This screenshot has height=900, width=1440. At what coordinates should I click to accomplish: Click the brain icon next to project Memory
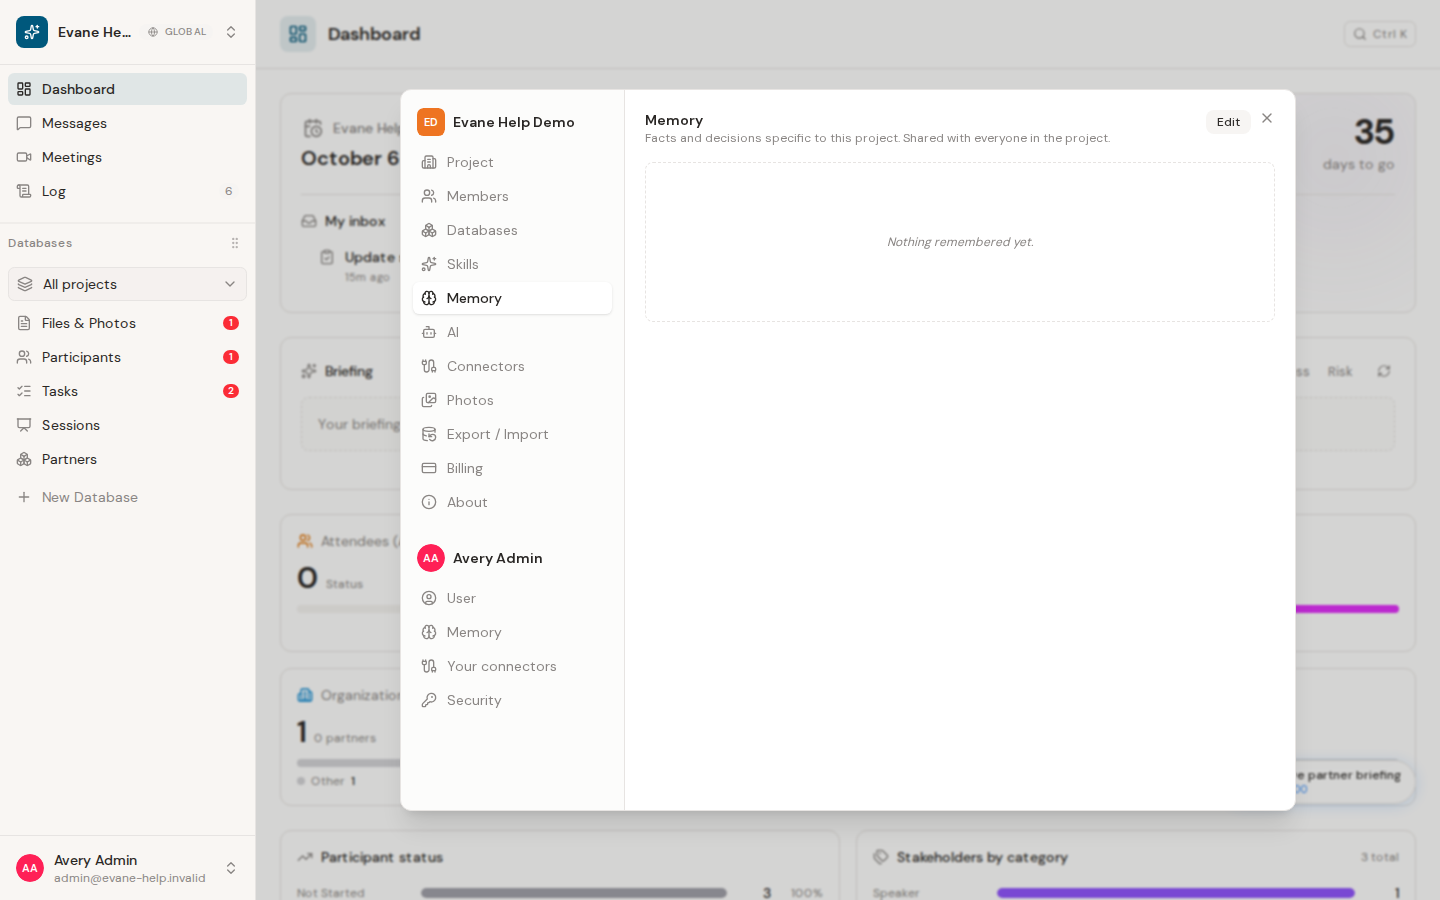pyautogui.click(x=429, y=298)
